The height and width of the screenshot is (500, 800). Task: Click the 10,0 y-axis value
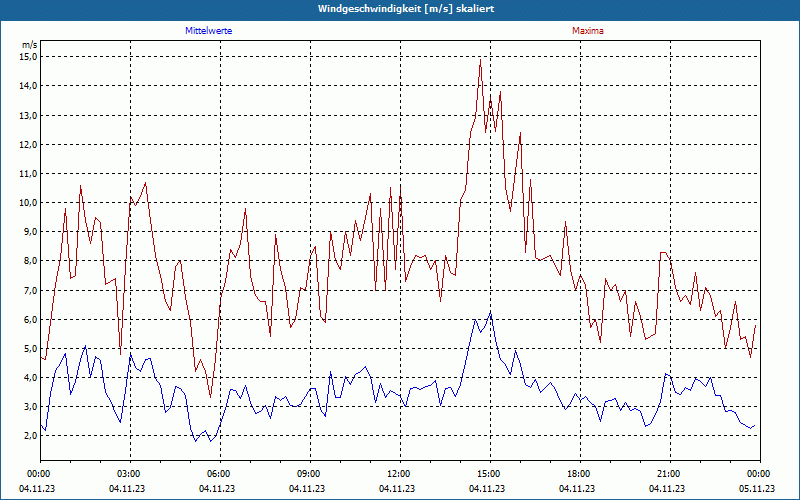[29, 203]
